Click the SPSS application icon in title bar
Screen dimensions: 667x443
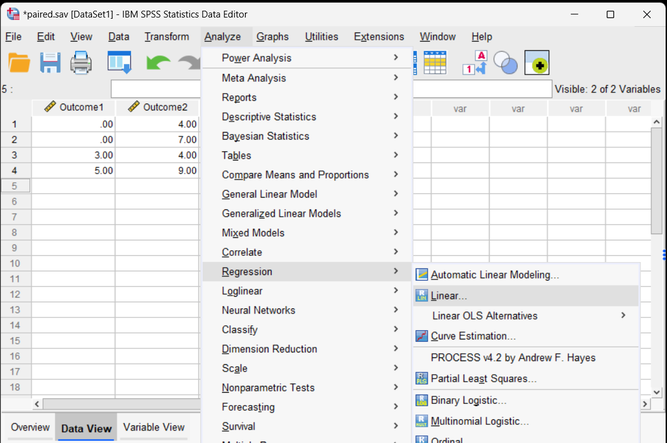click(13, 14)
